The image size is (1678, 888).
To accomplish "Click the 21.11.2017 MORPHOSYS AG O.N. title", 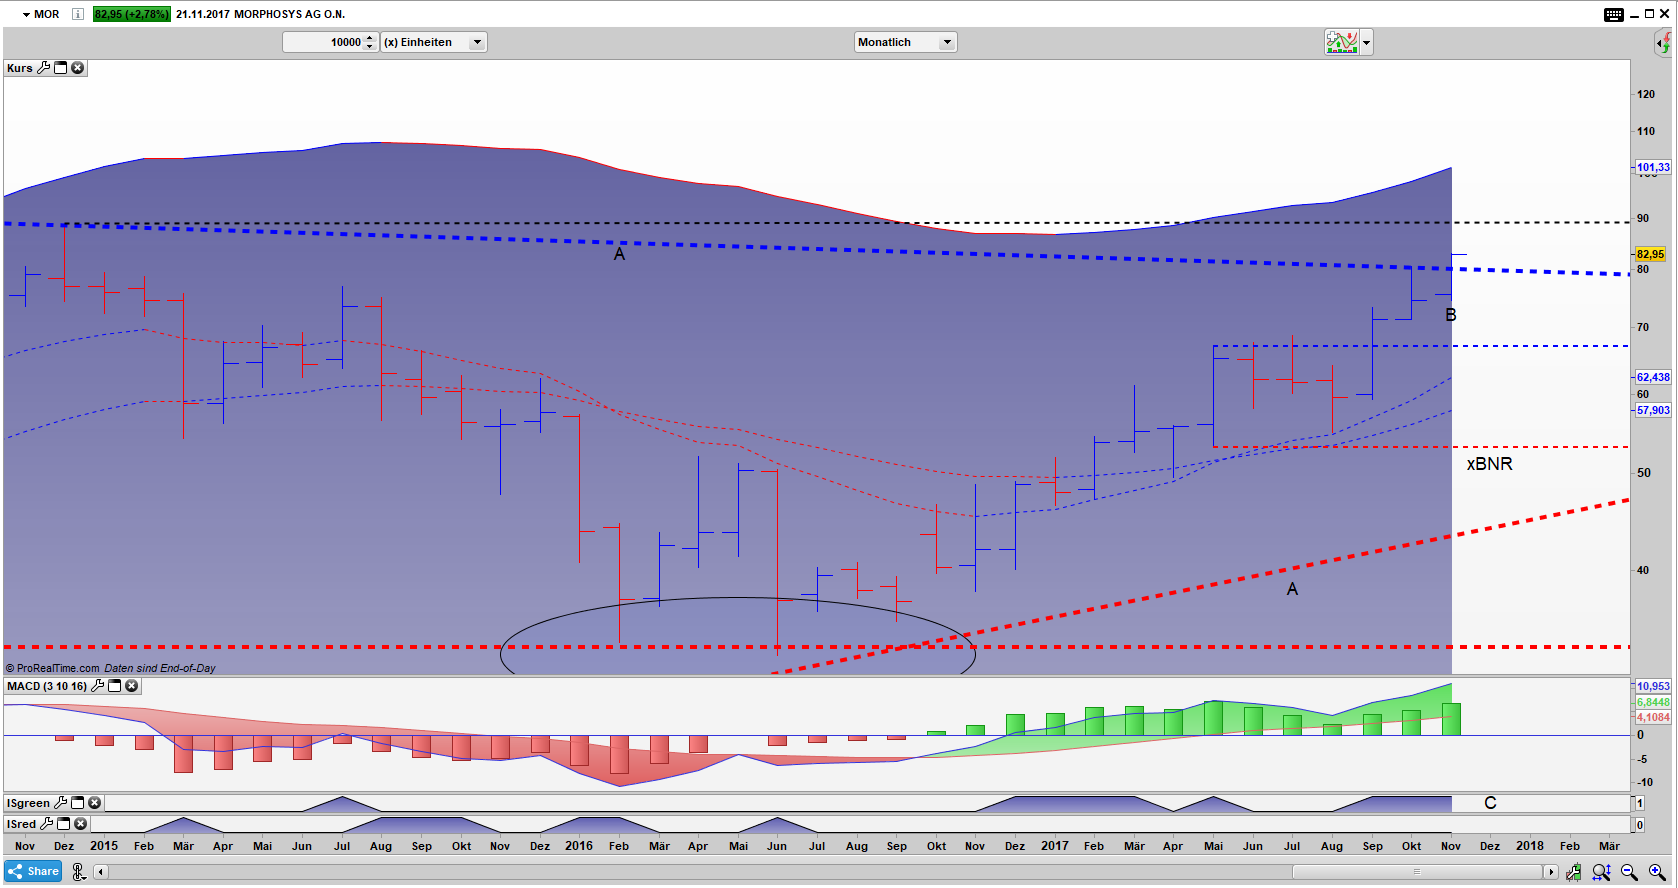I will 261,14.
